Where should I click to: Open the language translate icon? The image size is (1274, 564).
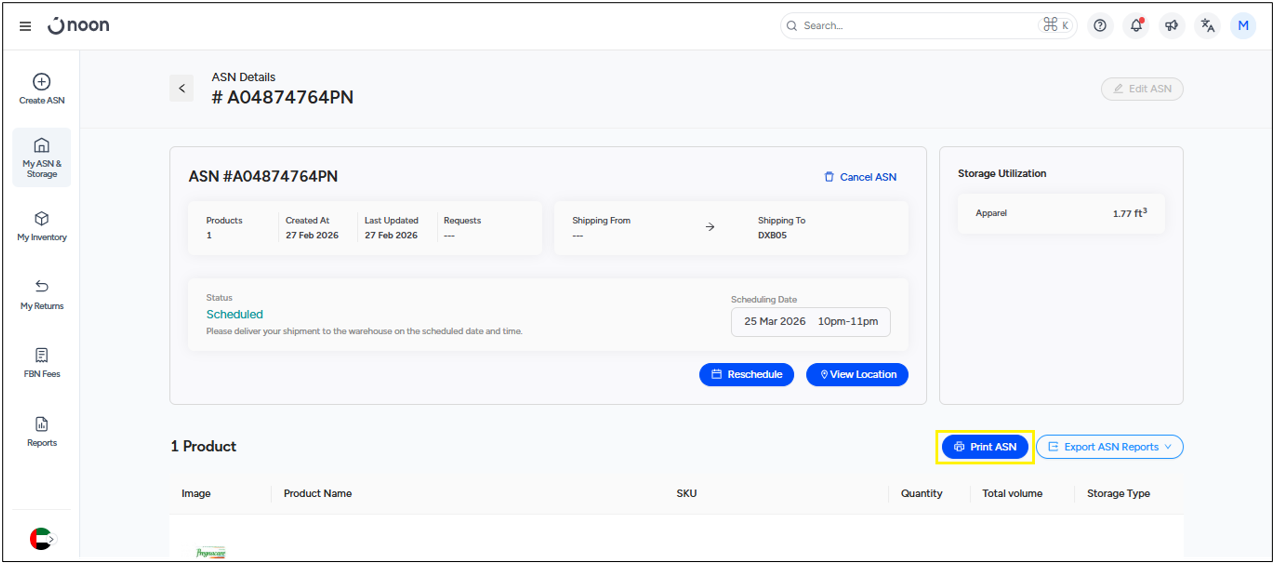(x=1208, y=26)
